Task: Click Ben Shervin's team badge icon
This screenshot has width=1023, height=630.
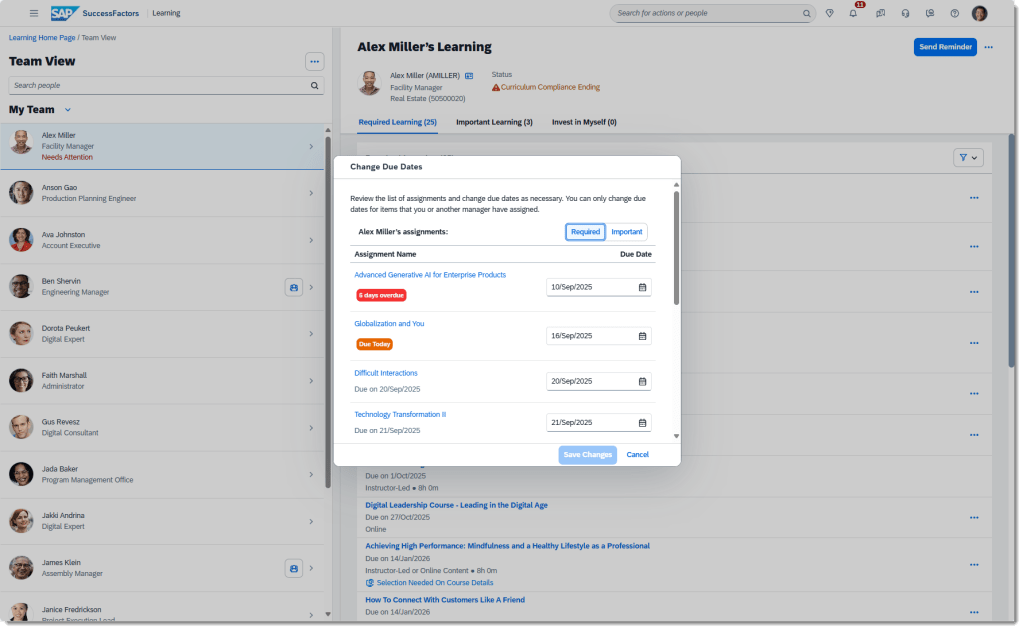Action: pos(294,287)
